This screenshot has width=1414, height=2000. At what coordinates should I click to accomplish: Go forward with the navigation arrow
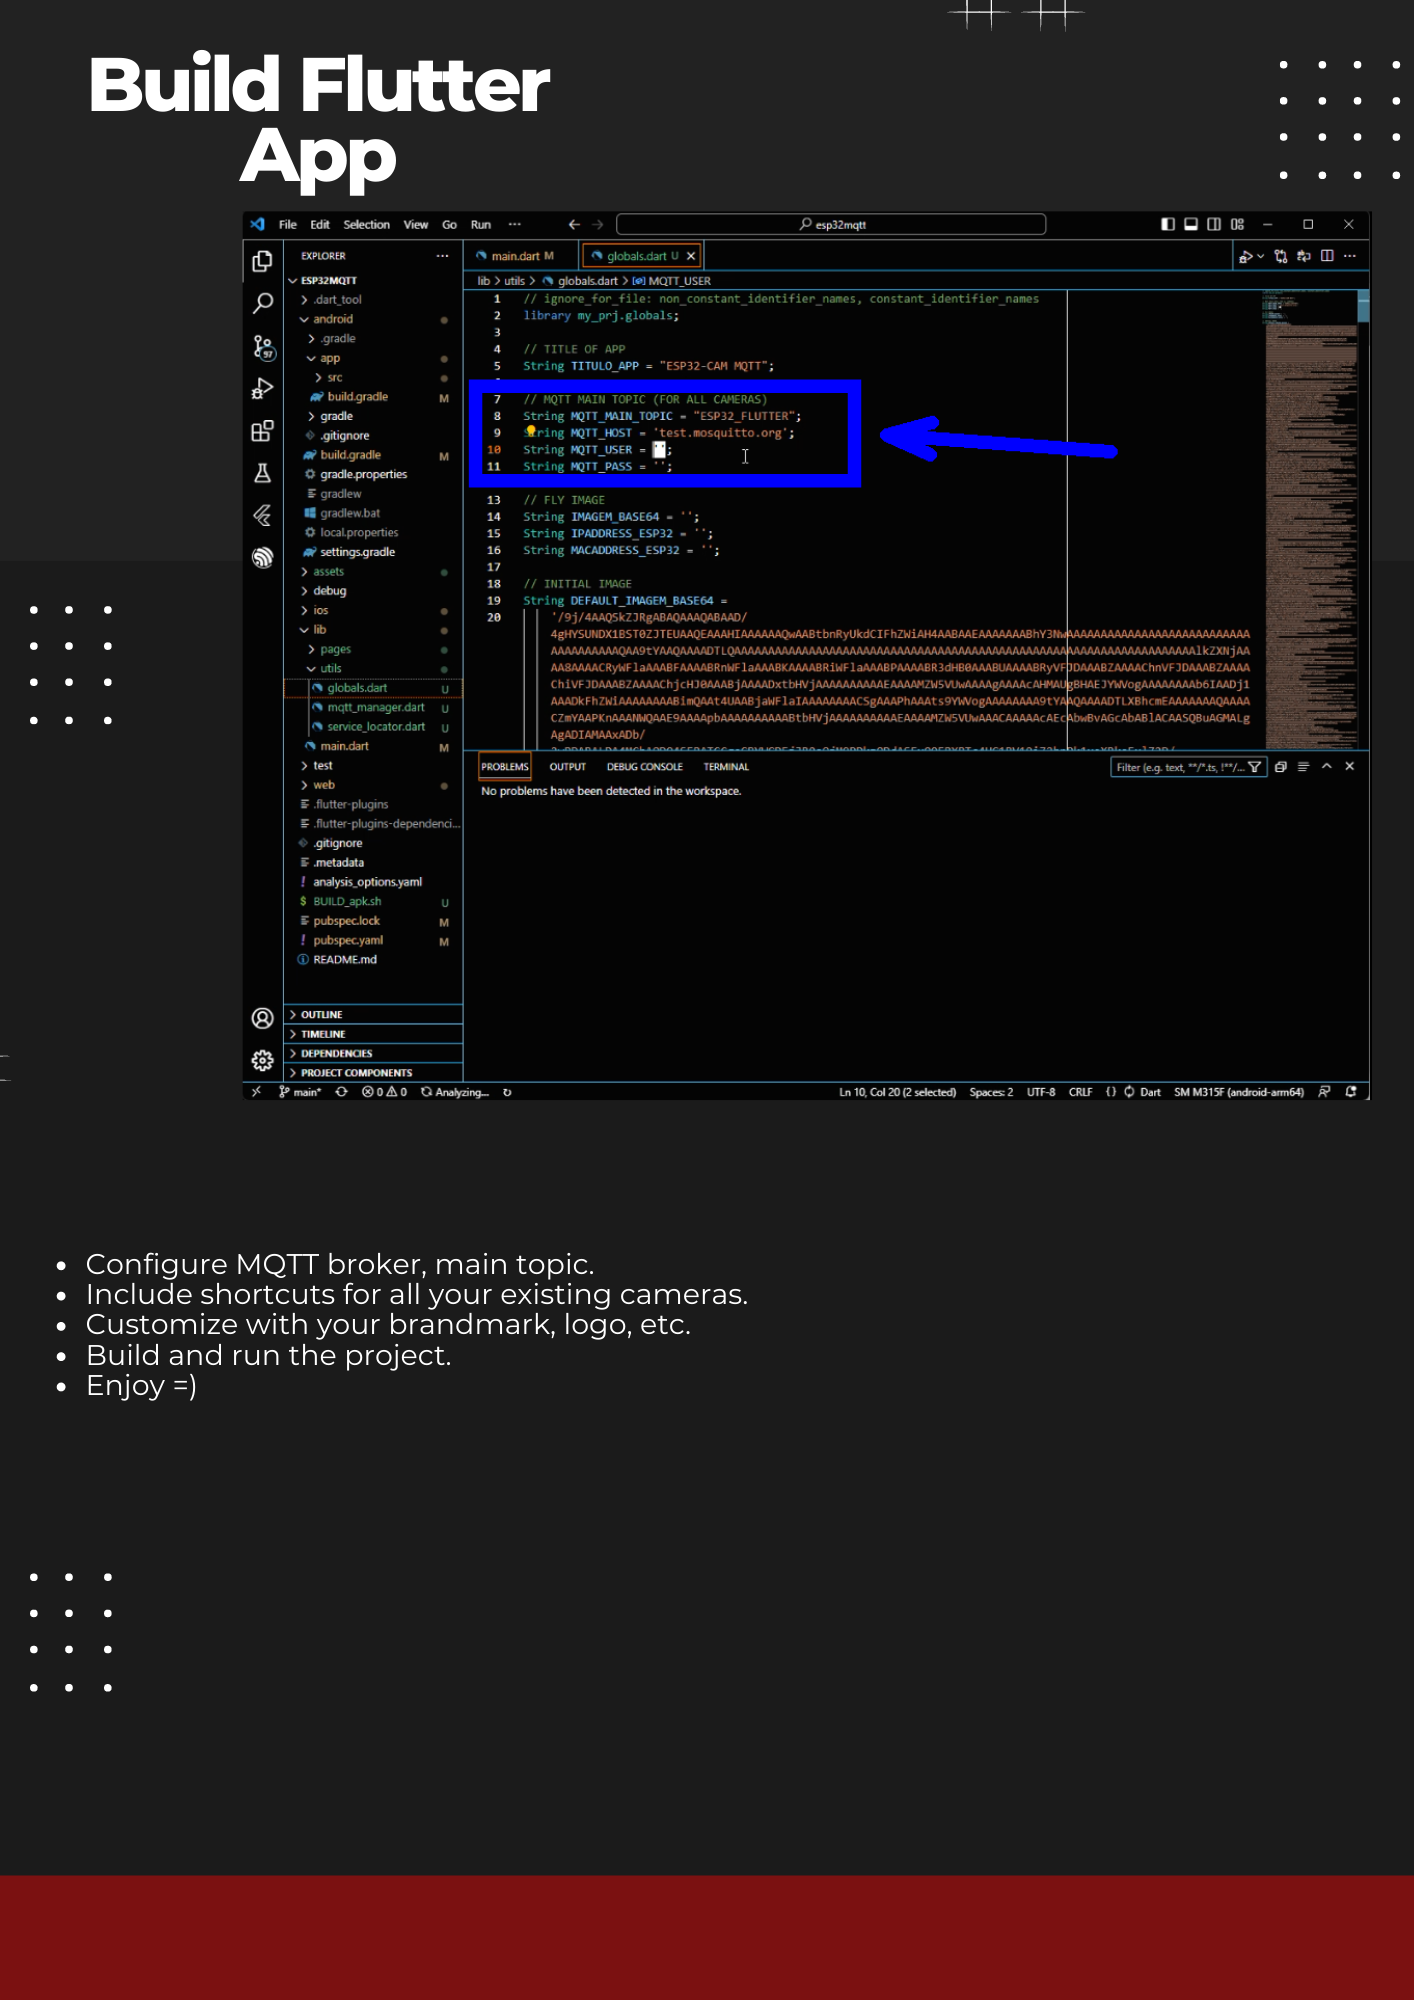point(598,225)
